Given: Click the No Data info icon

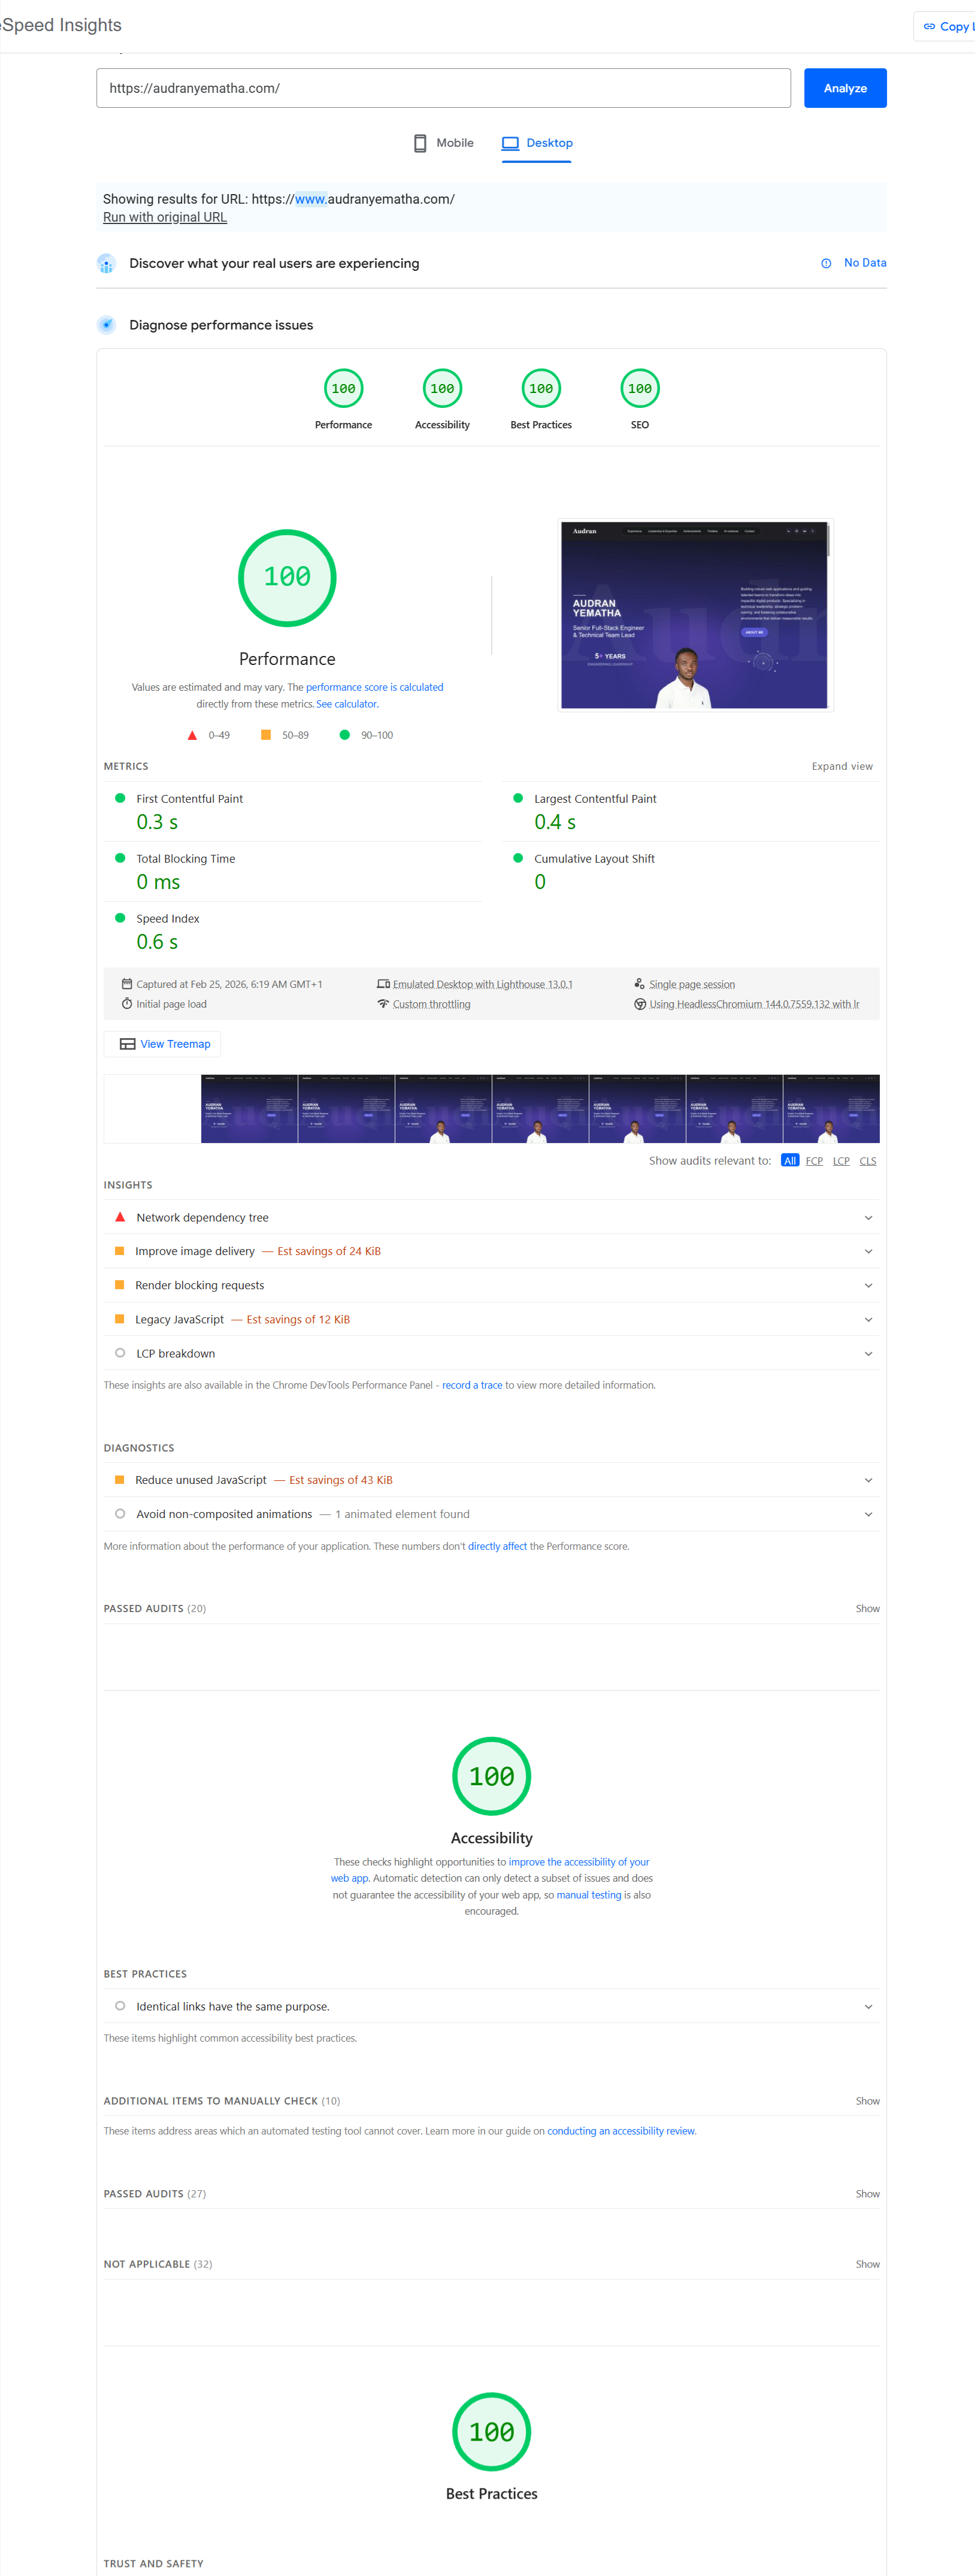Looking at the screenshot, I should click(826, 263).
